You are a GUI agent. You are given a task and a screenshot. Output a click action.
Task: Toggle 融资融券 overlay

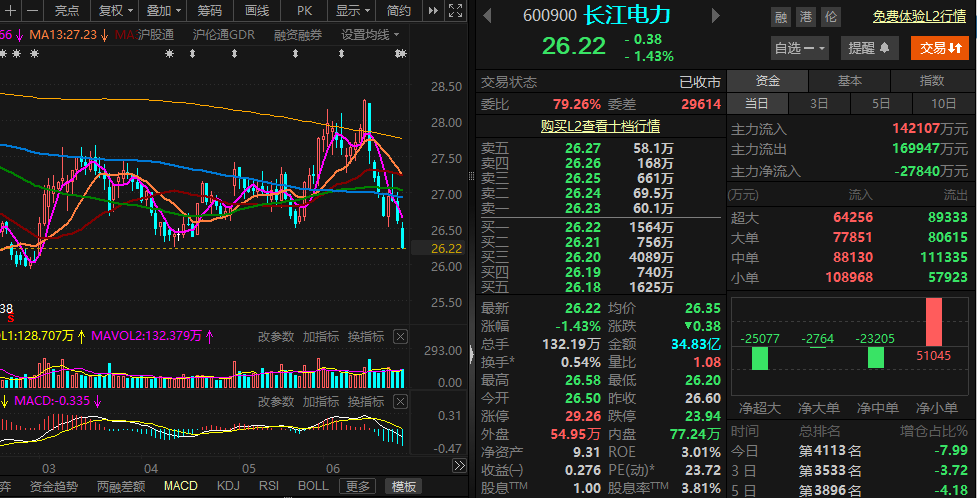point(298,35)
